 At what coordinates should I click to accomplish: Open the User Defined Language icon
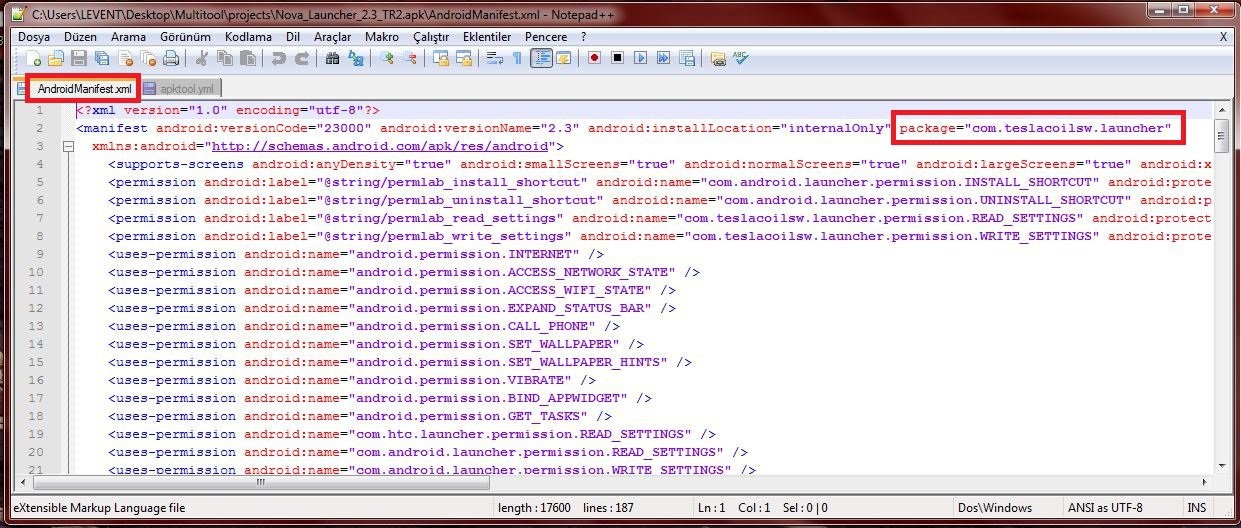coord(564,59)
